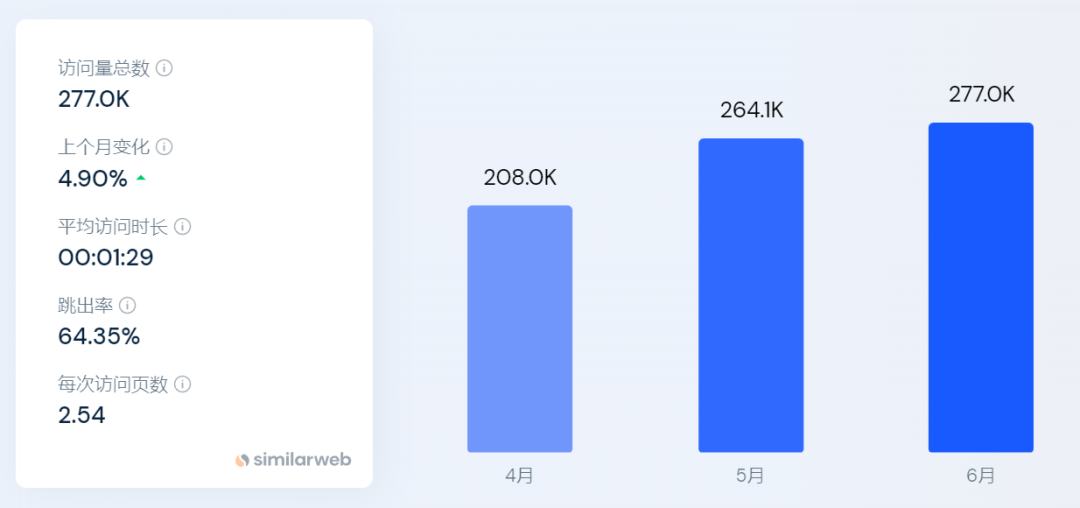The height and width of the screenshot is (508, 1080).
Task: Click the info icon beside 访问量总数
Action: [x=165, y=68]
